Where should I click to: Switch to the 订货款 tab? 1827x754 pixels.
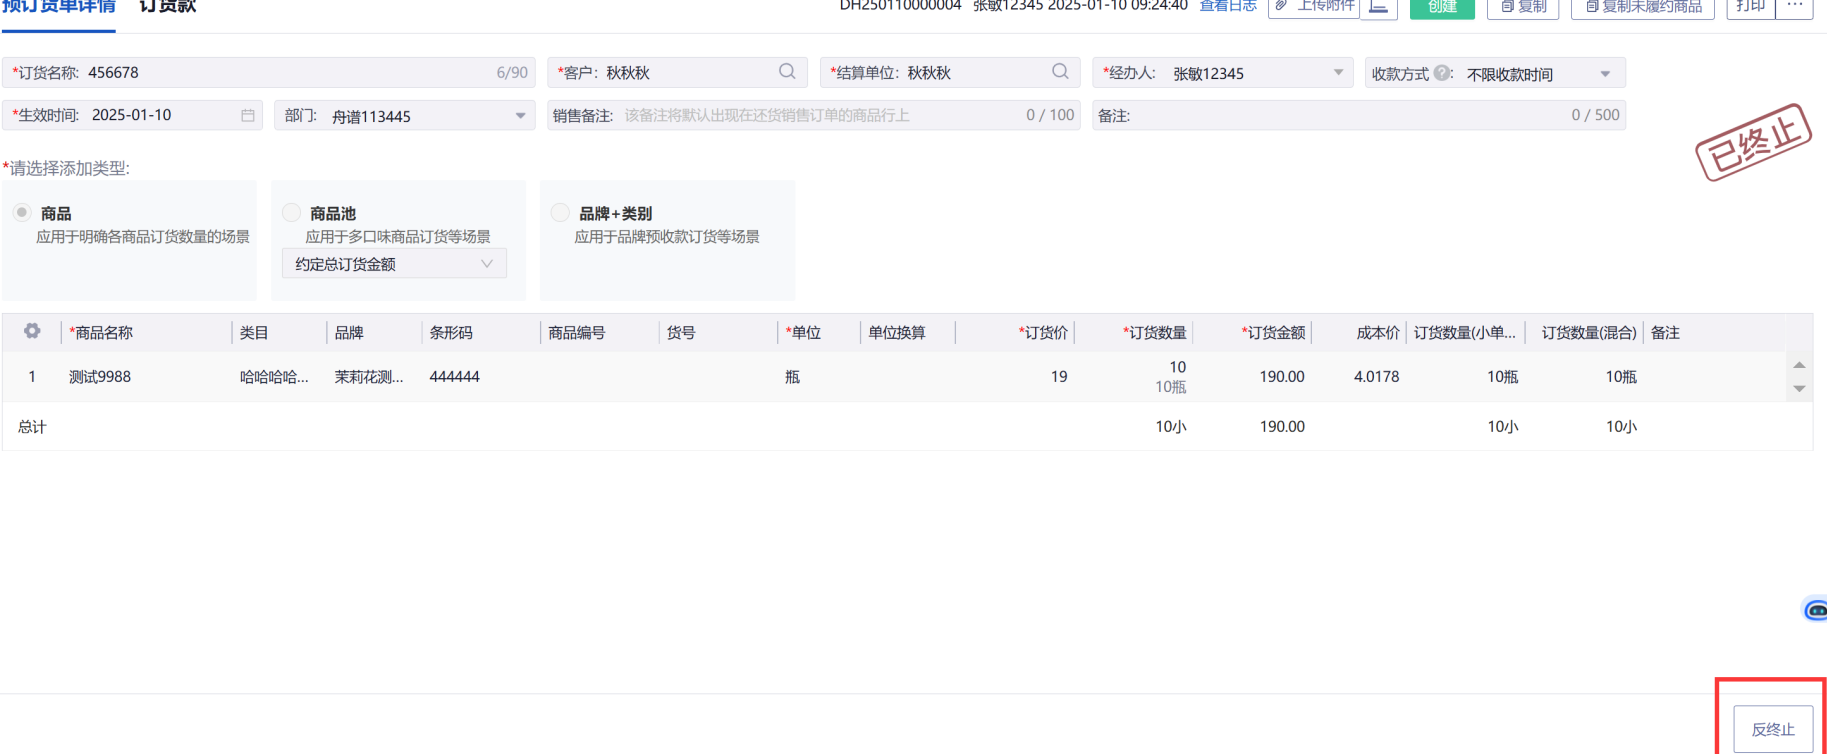coord(167,8)
